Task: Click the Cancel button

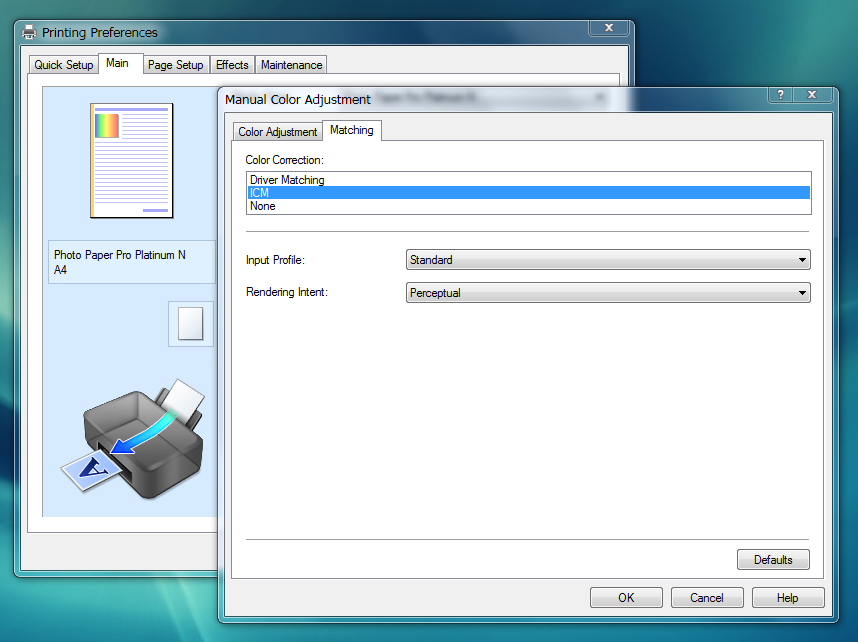Action: point(706,598)
